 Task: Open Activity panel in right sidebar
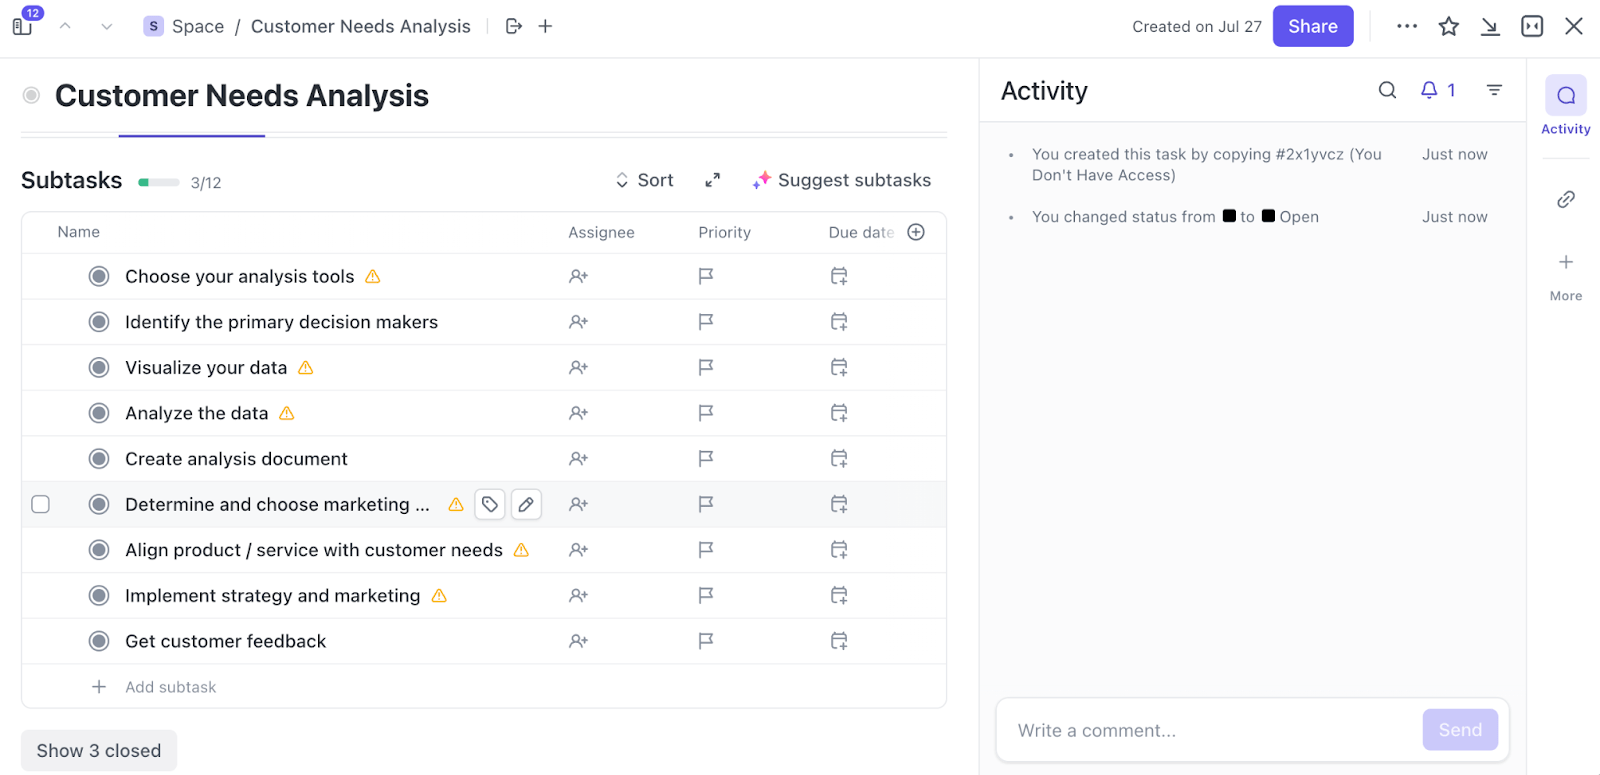click(1566, 105)
